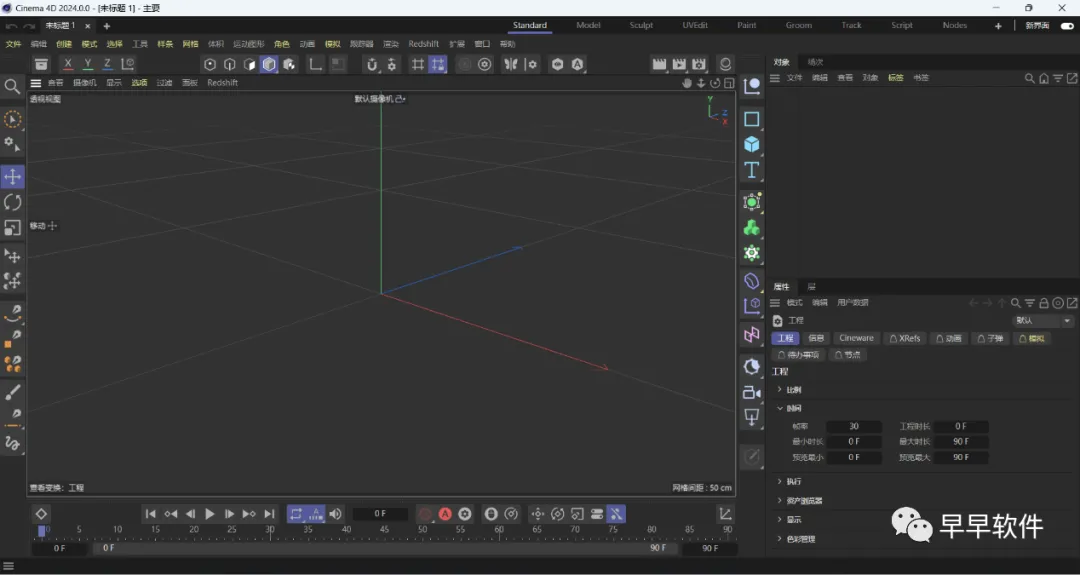Add a Camera object from the palette
This screenshot has width=1080, height=575.
point(751,393)
